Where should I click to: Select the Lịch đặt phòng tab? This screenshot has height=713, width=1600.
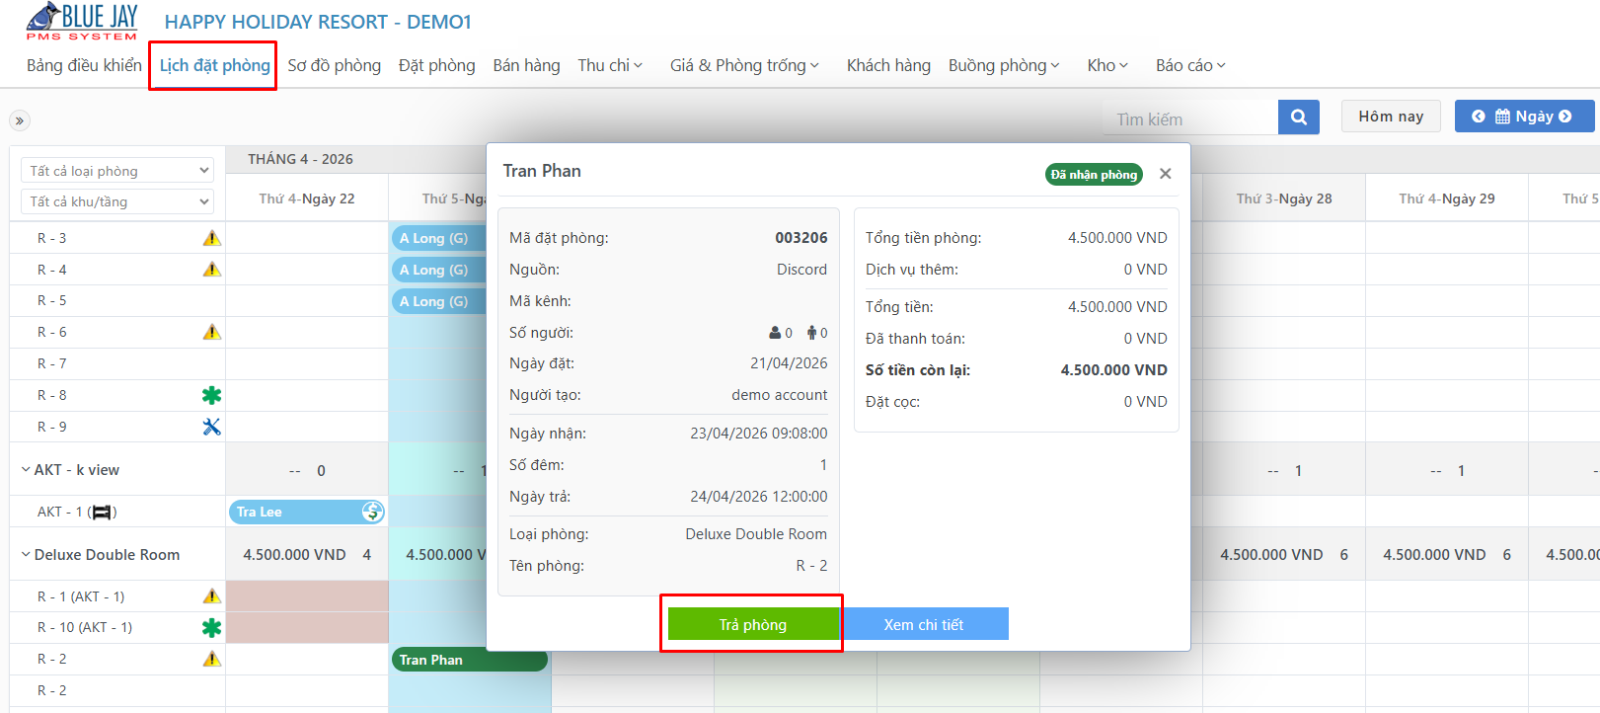pos(215,65)
